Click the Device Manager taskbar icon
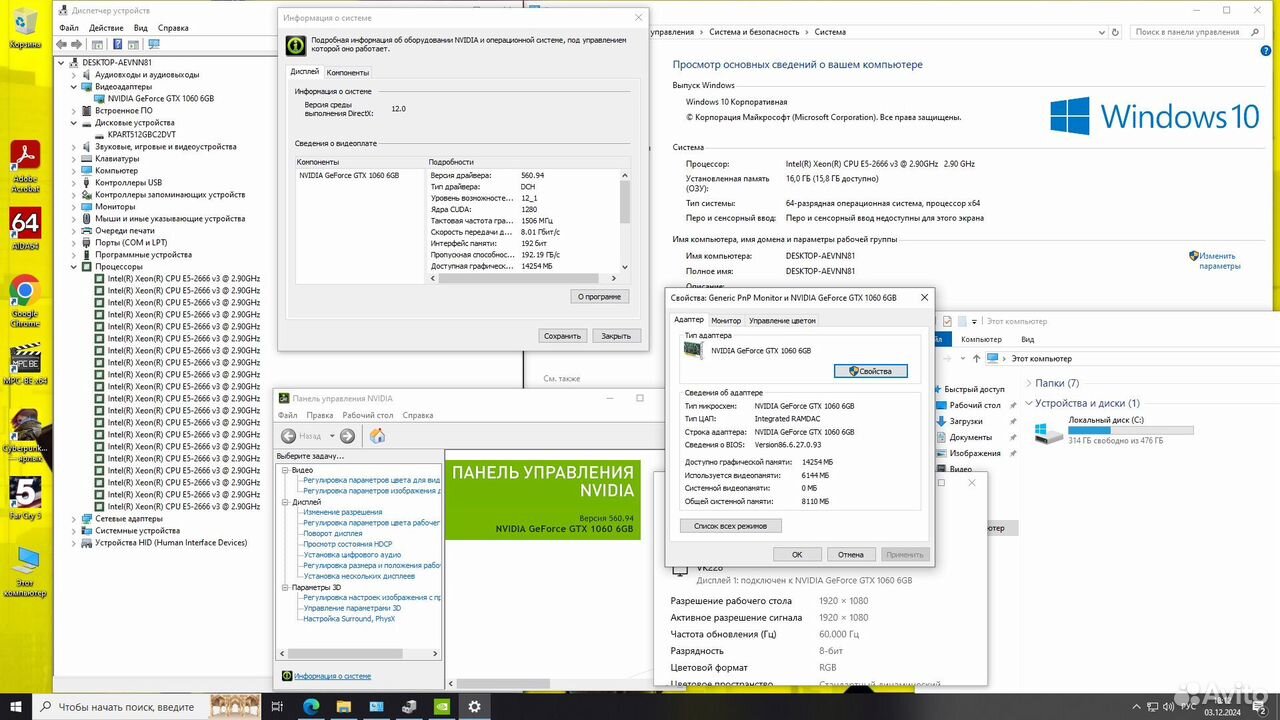 point(409,706)
